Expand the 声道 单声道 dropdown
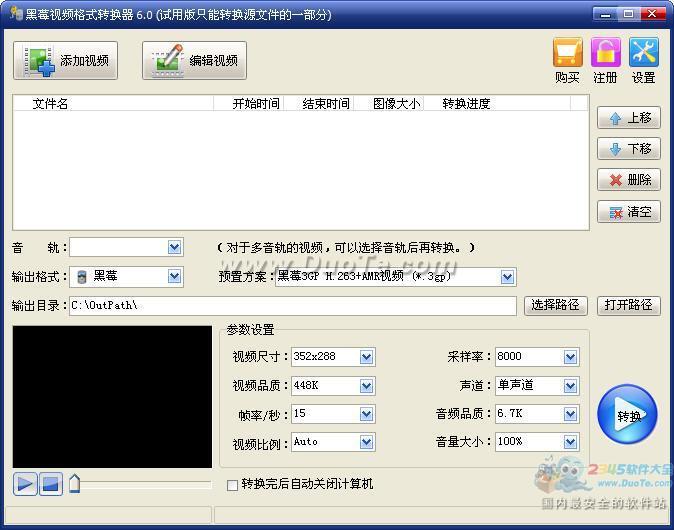Viewport: 674px width, 530px height. 570,386
